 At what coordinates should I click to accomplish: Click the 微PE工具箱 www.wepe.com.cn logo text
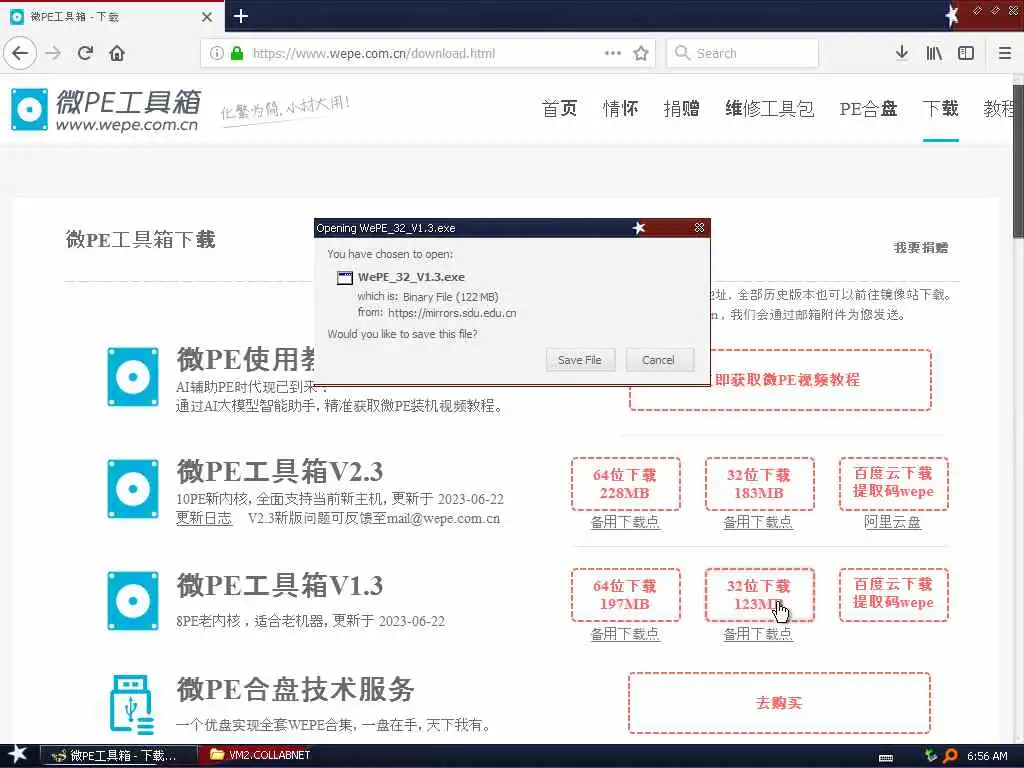pyautogui.click(x=127, y=110)
